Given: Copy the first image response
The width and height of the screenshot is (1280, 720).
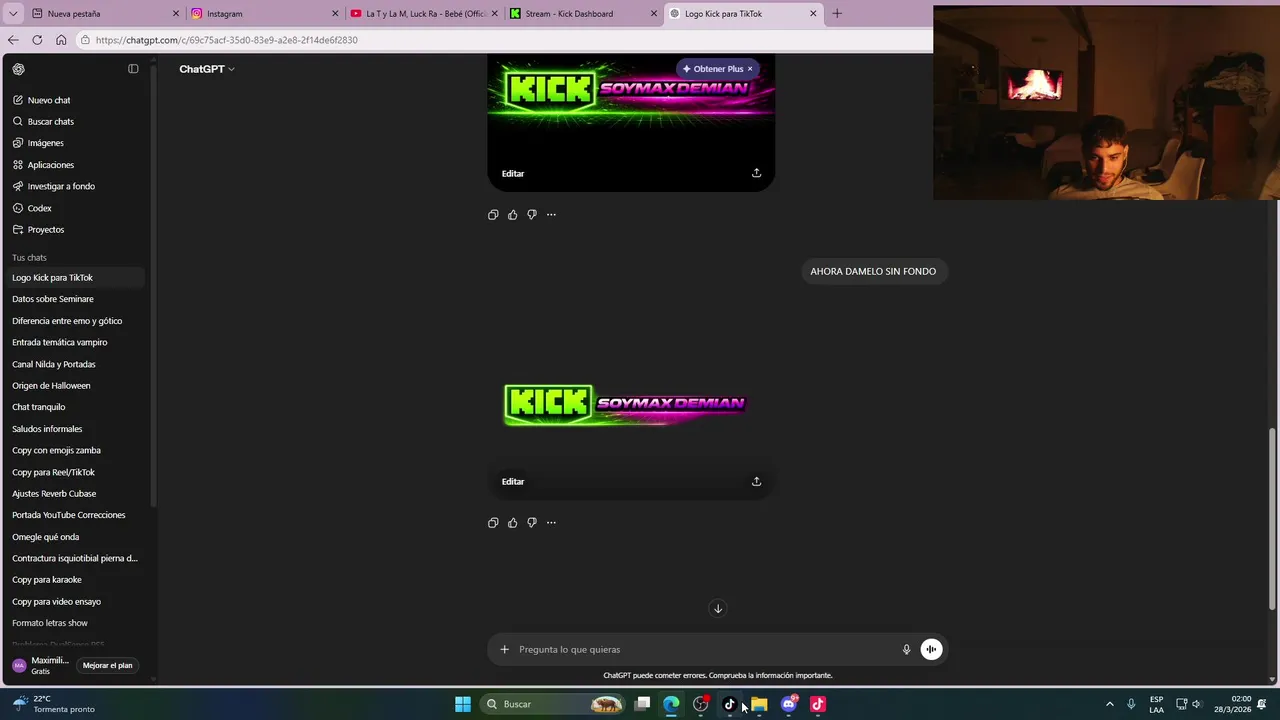Looking at the screenshot, I should pyautogui.click(x=493, y=215).
